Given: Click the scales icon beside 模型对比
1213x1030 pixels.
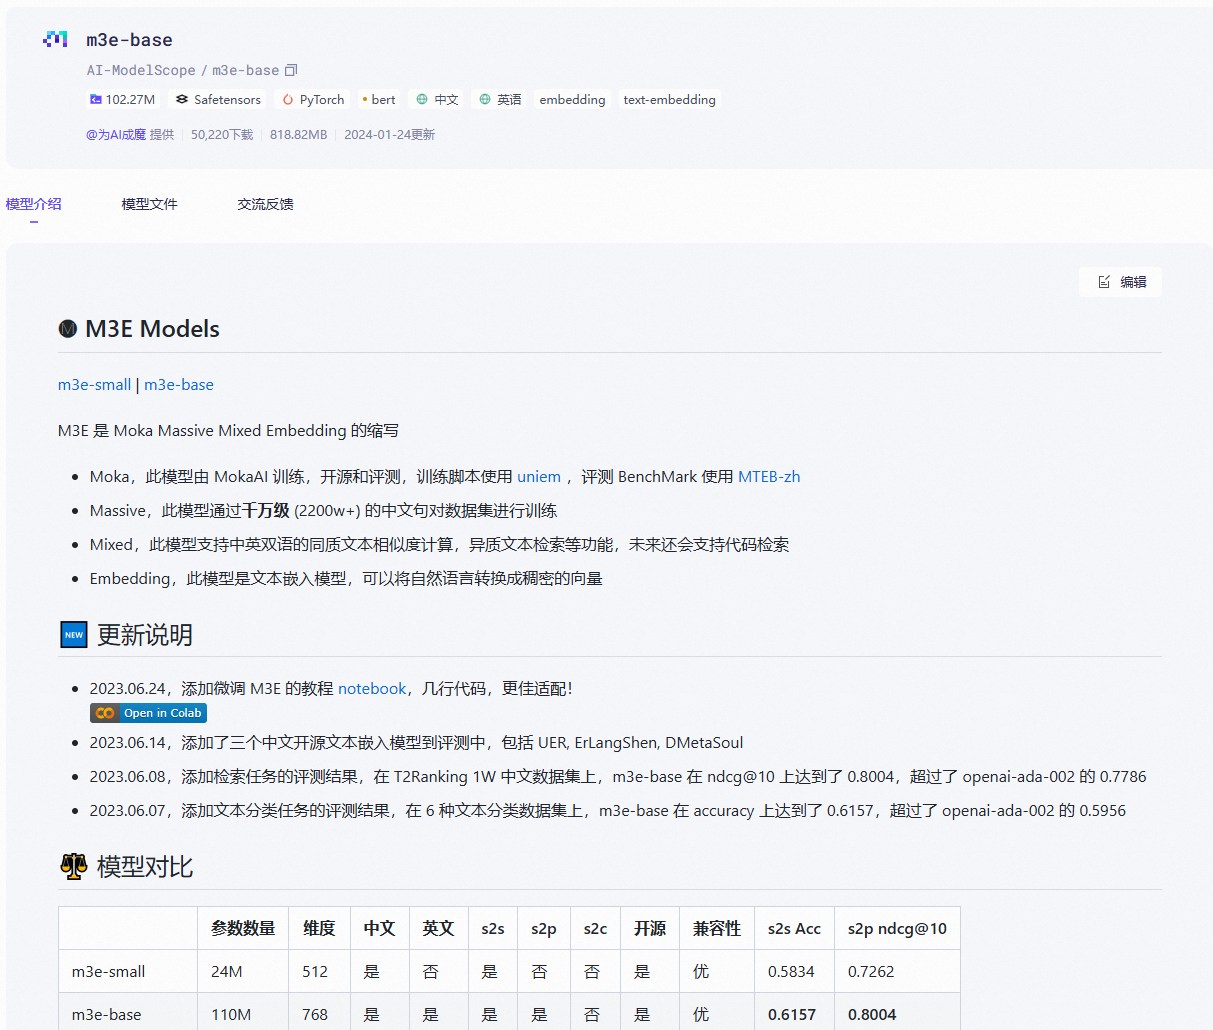Looking at the screenshot, I should tap(74, 866).
